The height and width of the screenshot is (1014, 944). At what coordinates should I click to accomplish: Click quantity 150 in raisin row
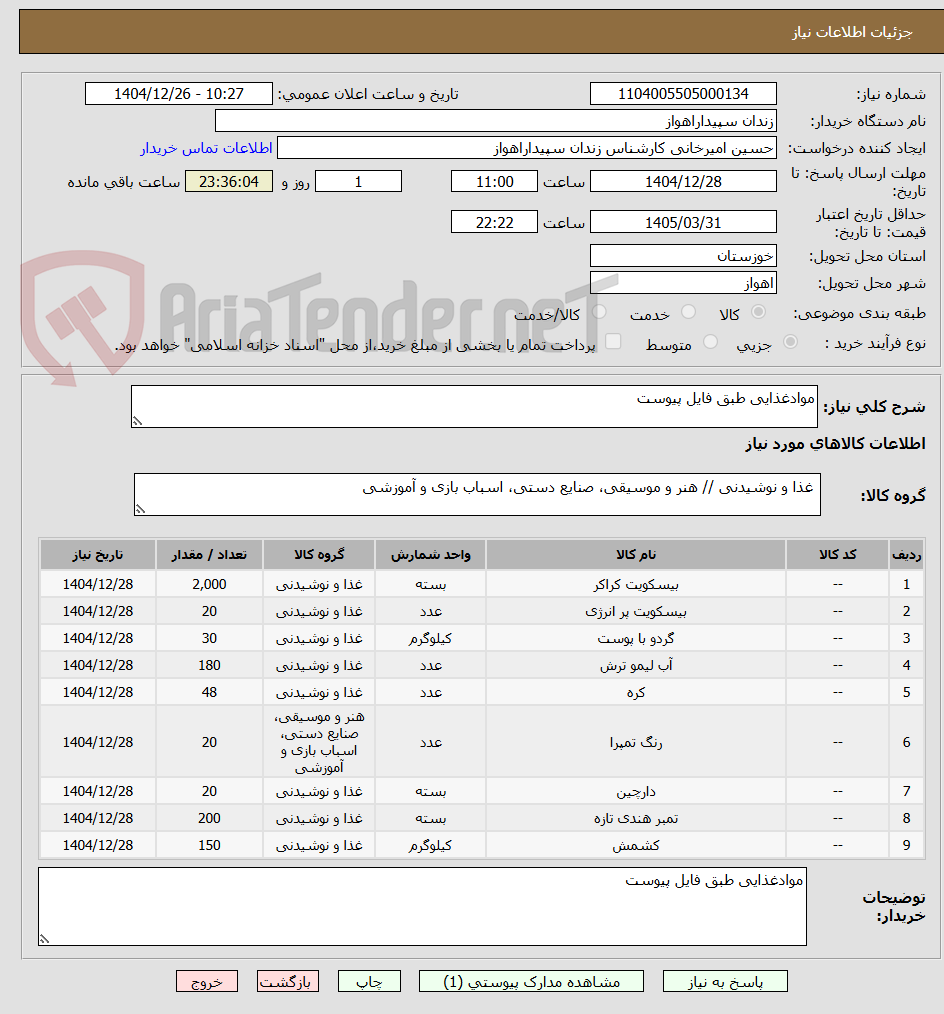(x=209, y=846)
